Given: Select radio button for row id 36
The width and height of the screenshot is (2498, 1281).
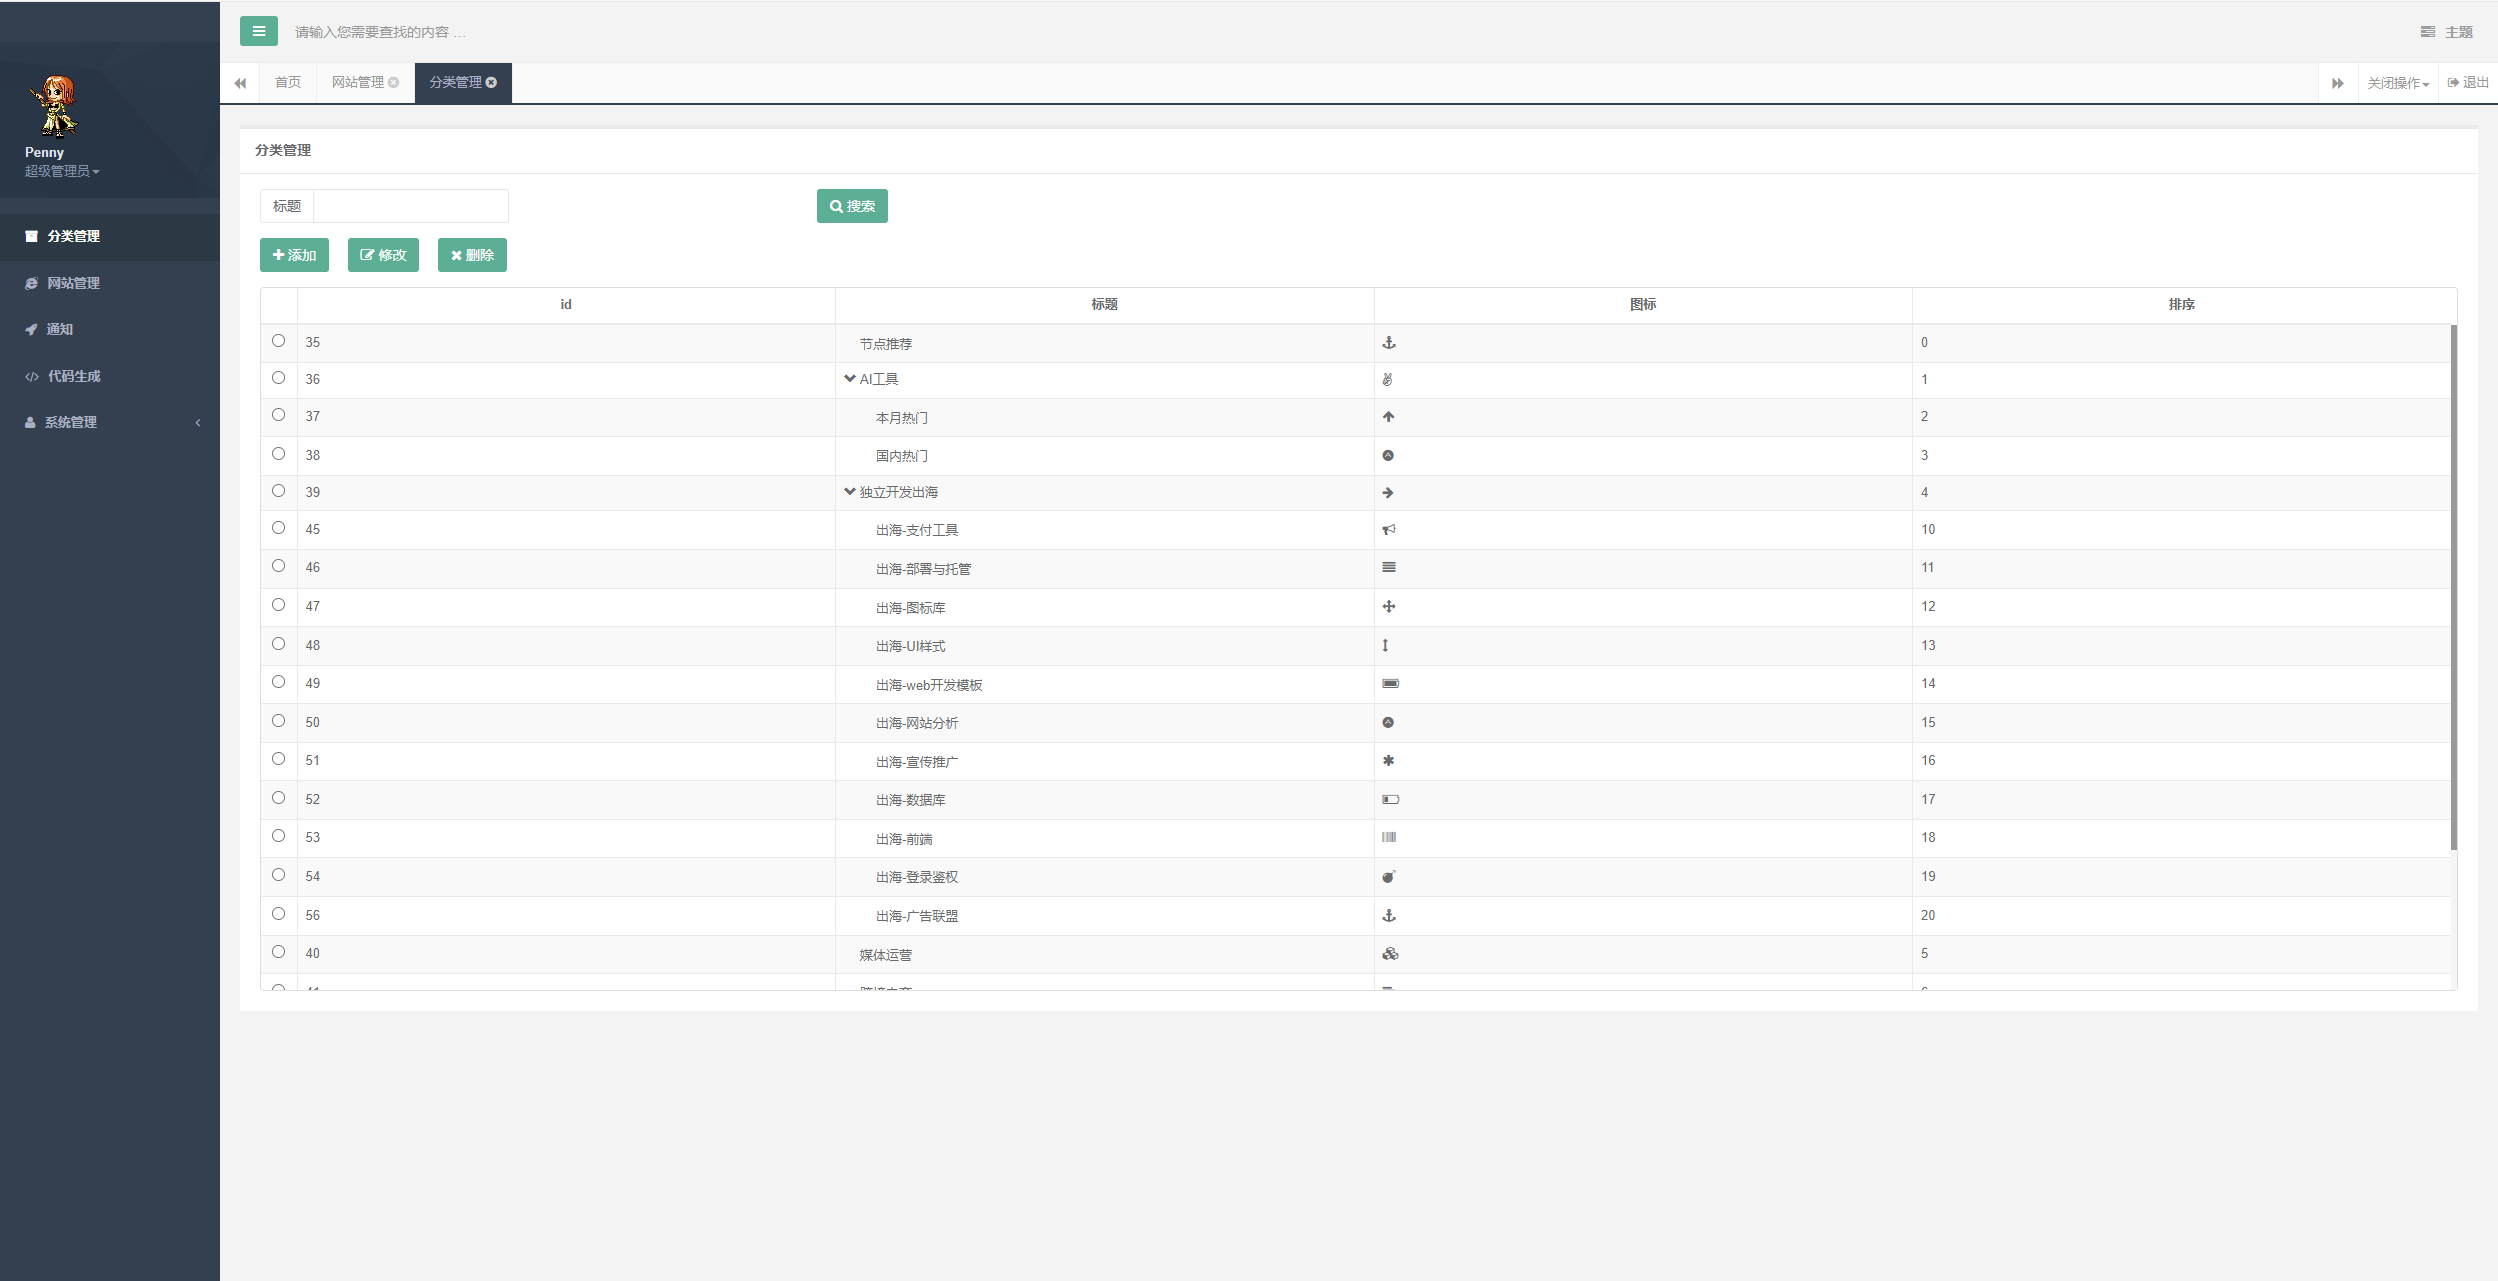Looking at the screenshot, I should click(278, 378).
